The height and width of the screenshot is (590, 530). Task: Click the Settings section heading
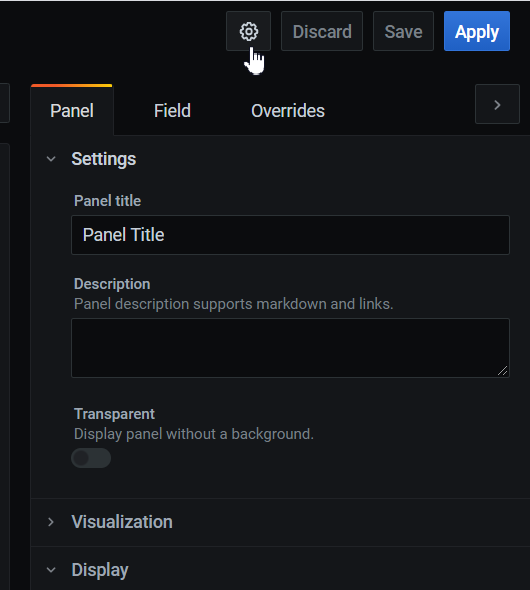click(x=104, y=159)
